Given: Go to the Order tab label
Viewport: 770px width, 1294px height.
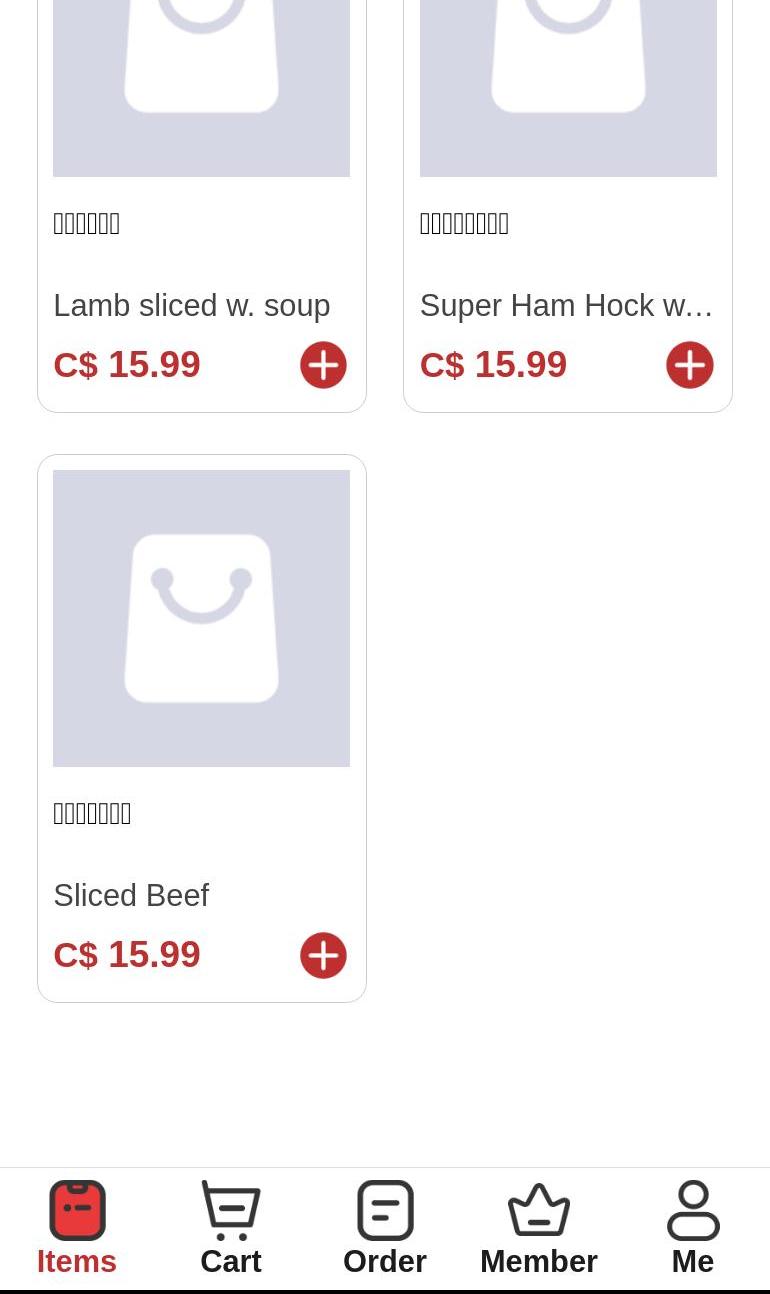Looking at the screenshot, I should 385,1262.
